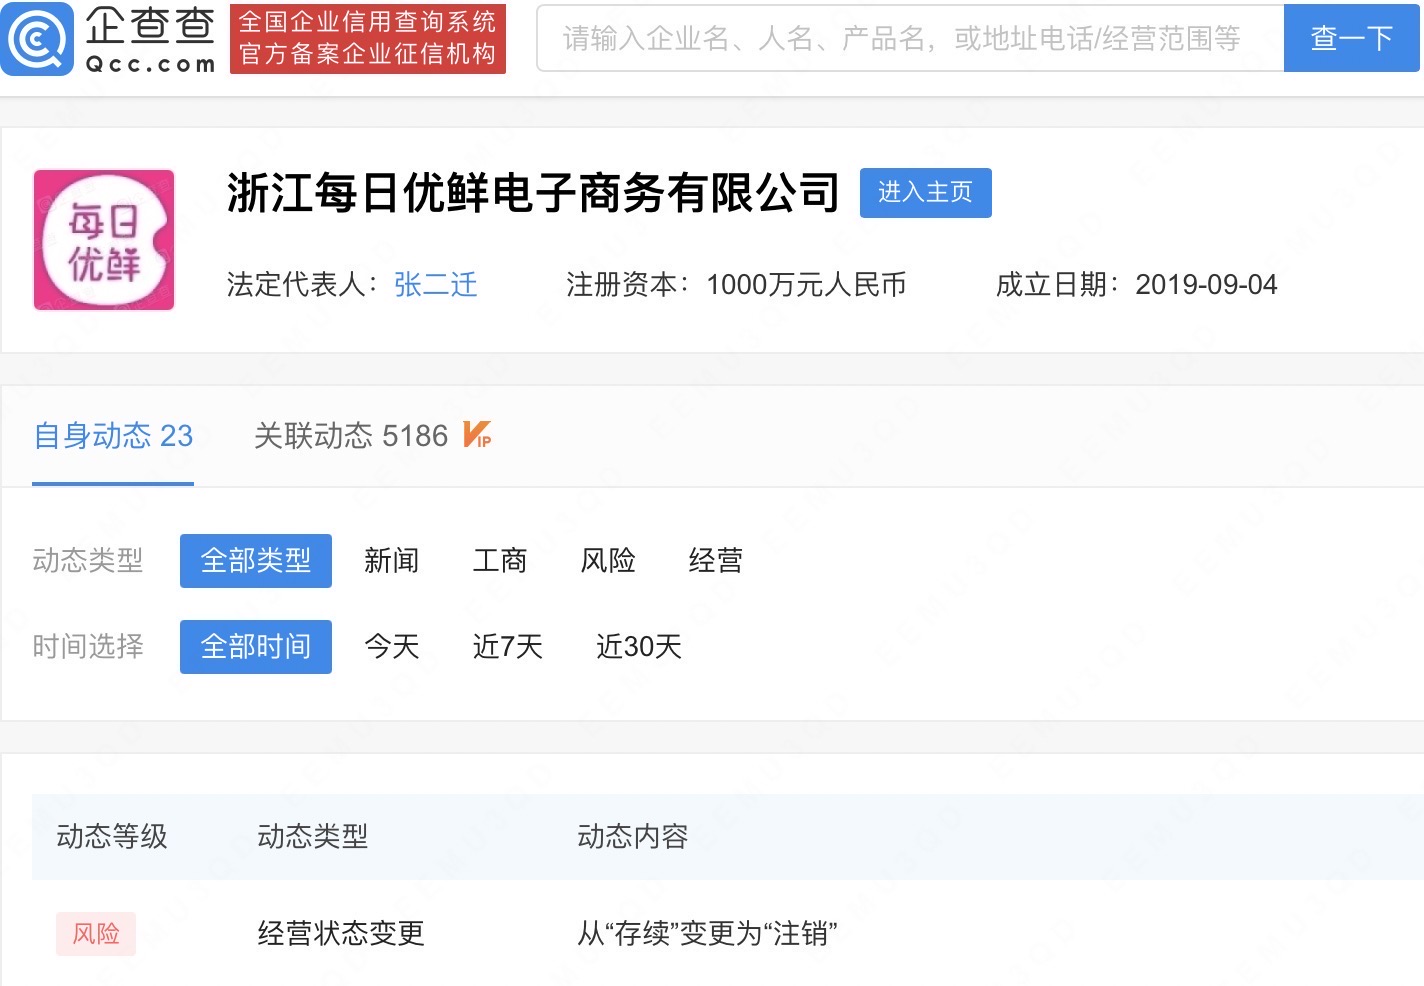The width and height of the screenshot is (1424, 986).
Task: Click founding date 2019-09-04 value
Action: coord(1207,285)
